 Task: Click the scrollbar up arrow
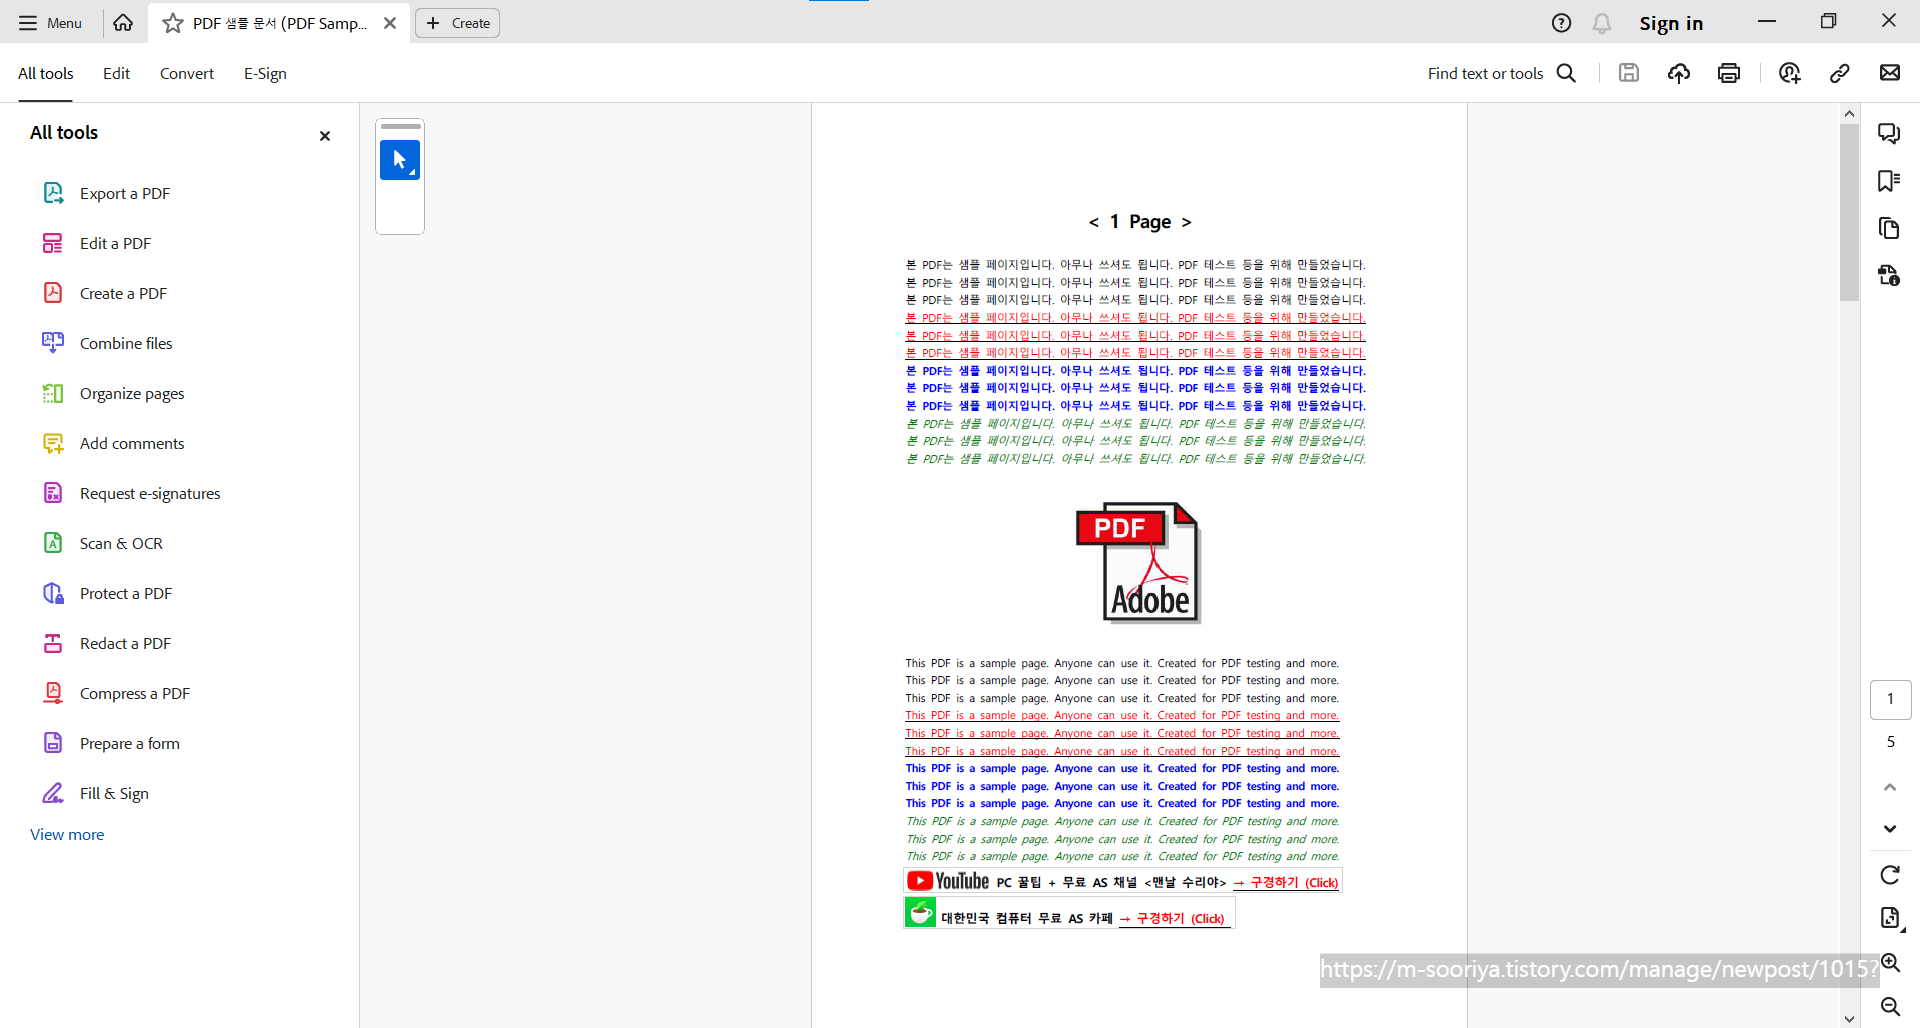point(1849,113)
